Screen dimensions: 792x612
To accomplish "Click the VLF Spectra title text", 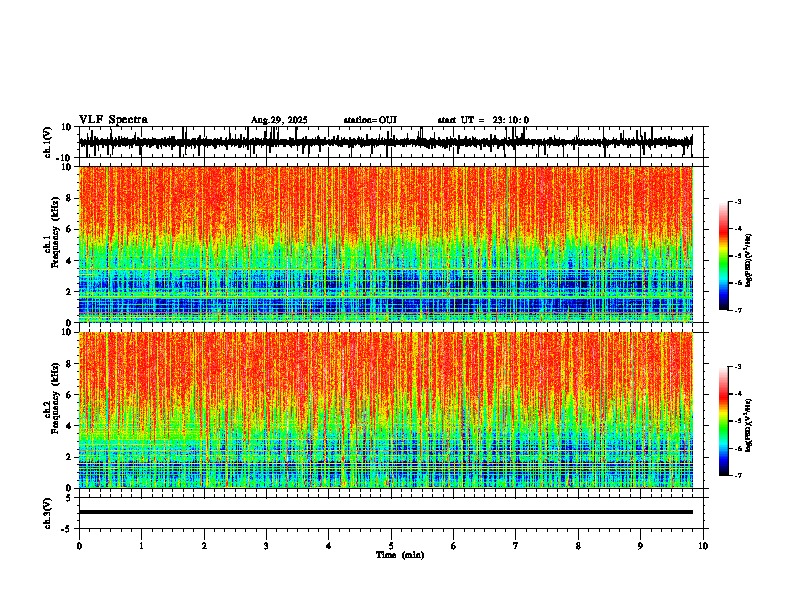I will pos(113,119).
